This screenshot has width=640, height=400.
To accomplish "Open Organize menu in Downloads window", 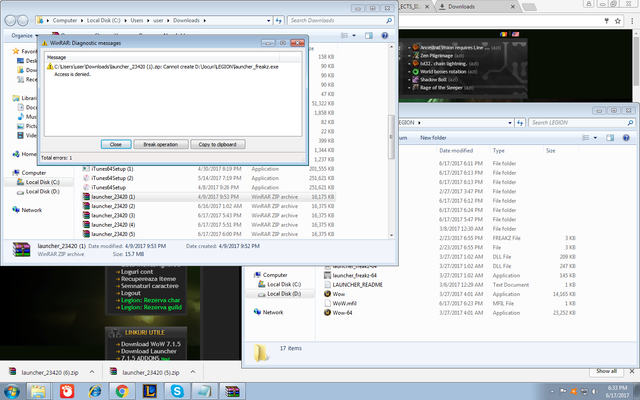I will (x=24, y=36).
